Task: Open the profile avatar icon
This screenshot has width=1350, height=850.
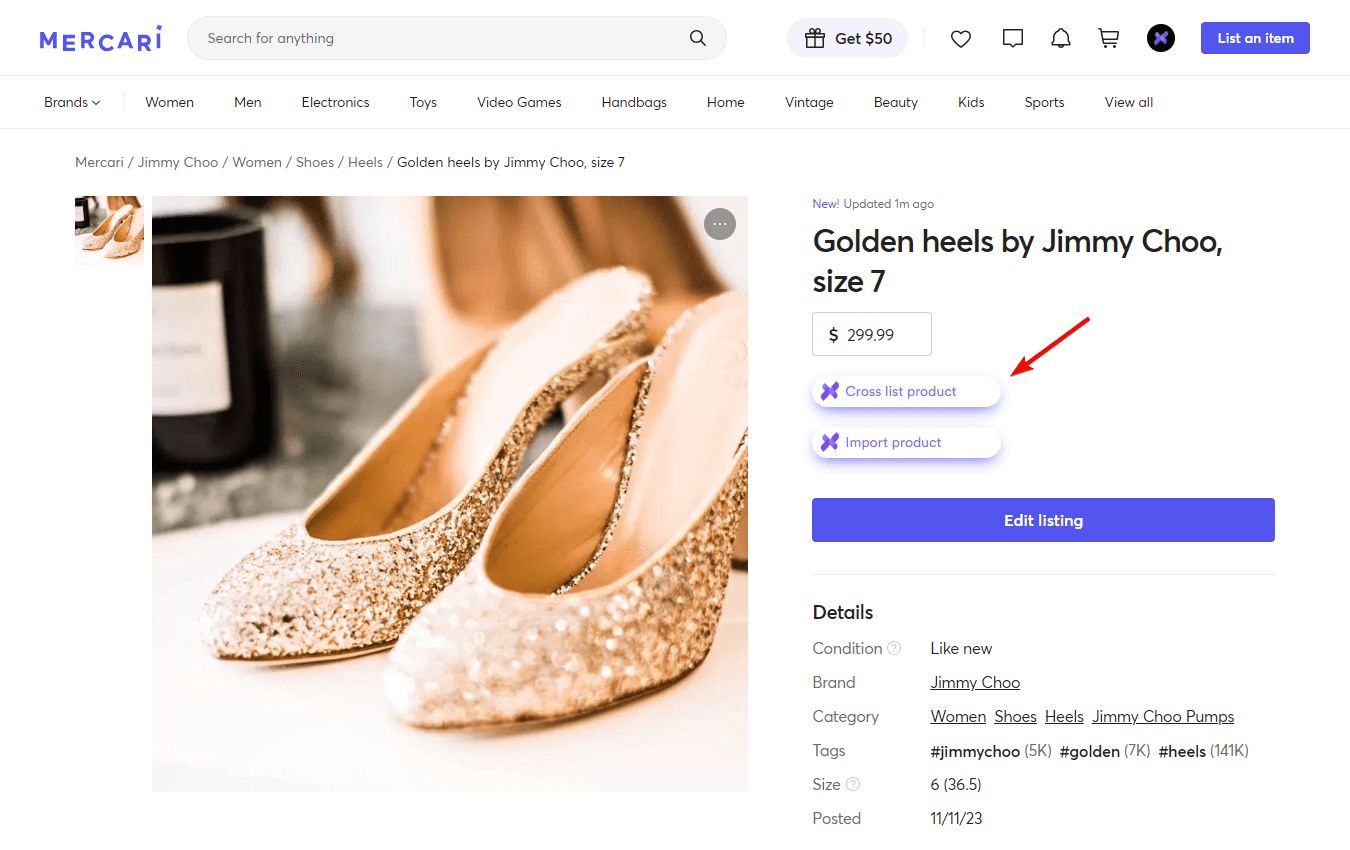Action: pyautogui.click(x=1161, y=39)
